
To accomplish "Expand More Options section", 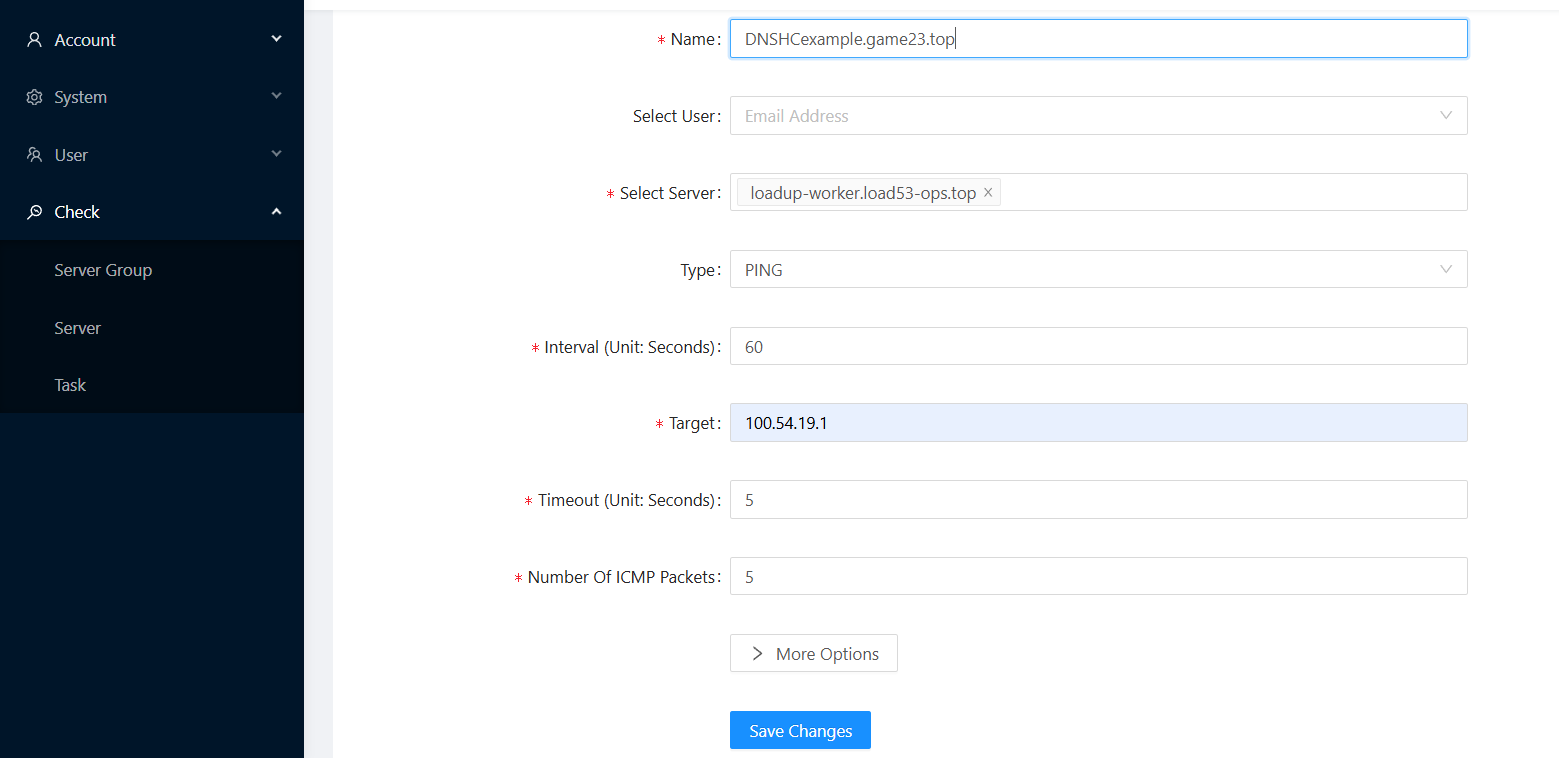I will [813, 653].
